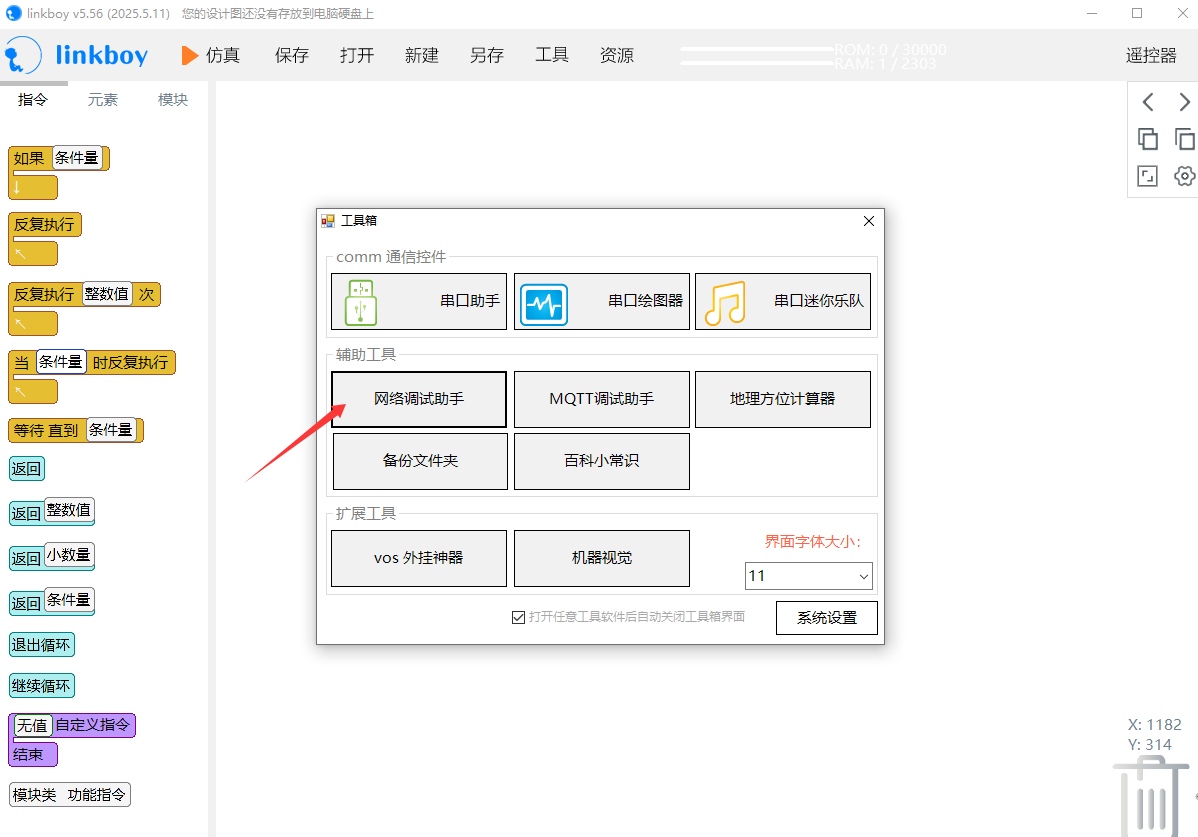This screenshot has width=1198, height=837.
Task: Click the right copy icon beside it
Action: pyautogui.click(x=1184, y=139)
